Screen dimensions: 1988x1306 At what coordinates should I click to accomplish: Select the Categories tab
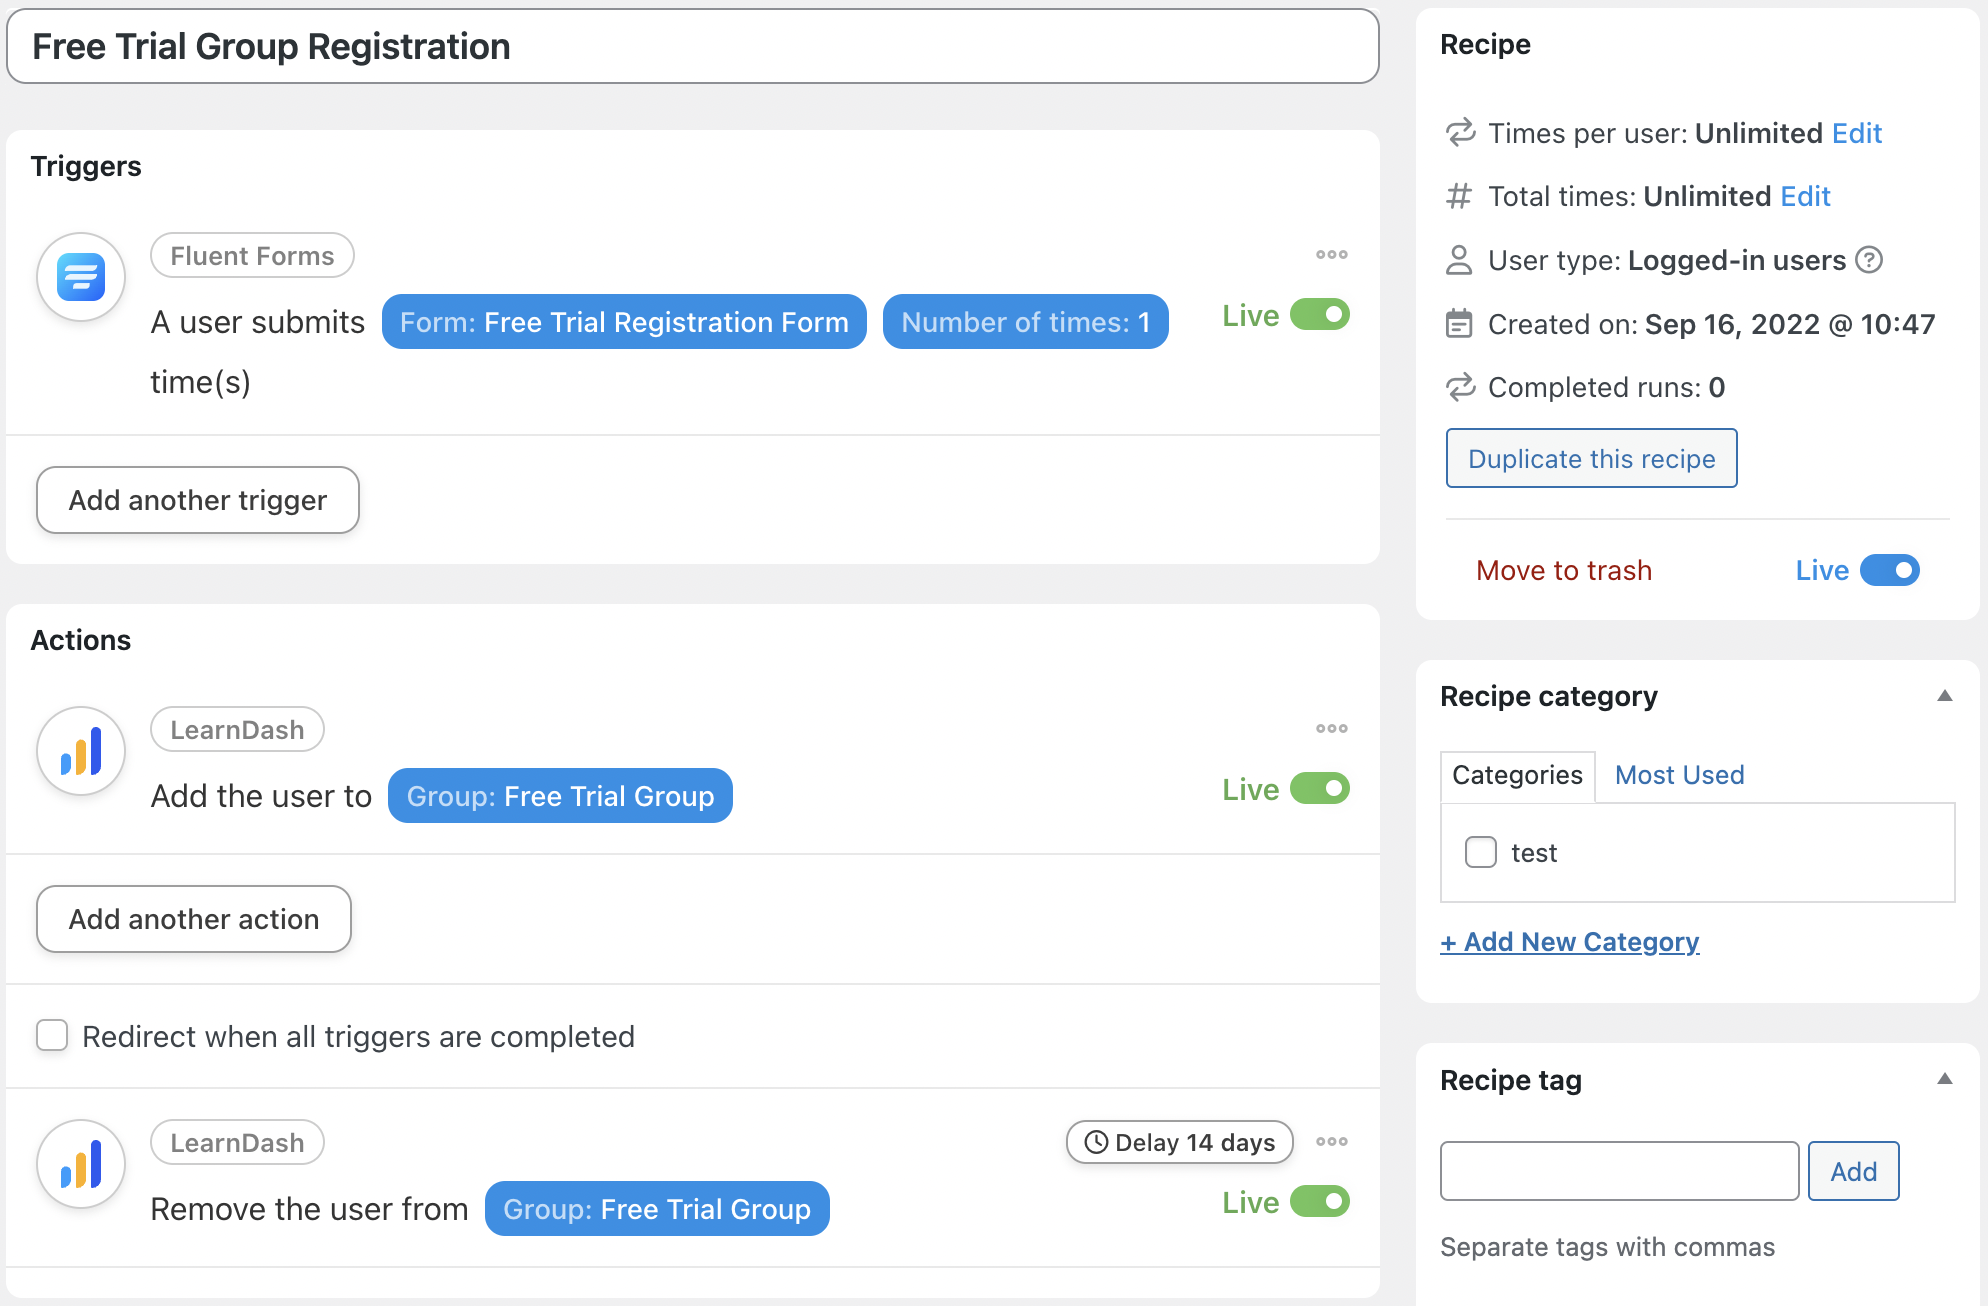click(1517, 775)
